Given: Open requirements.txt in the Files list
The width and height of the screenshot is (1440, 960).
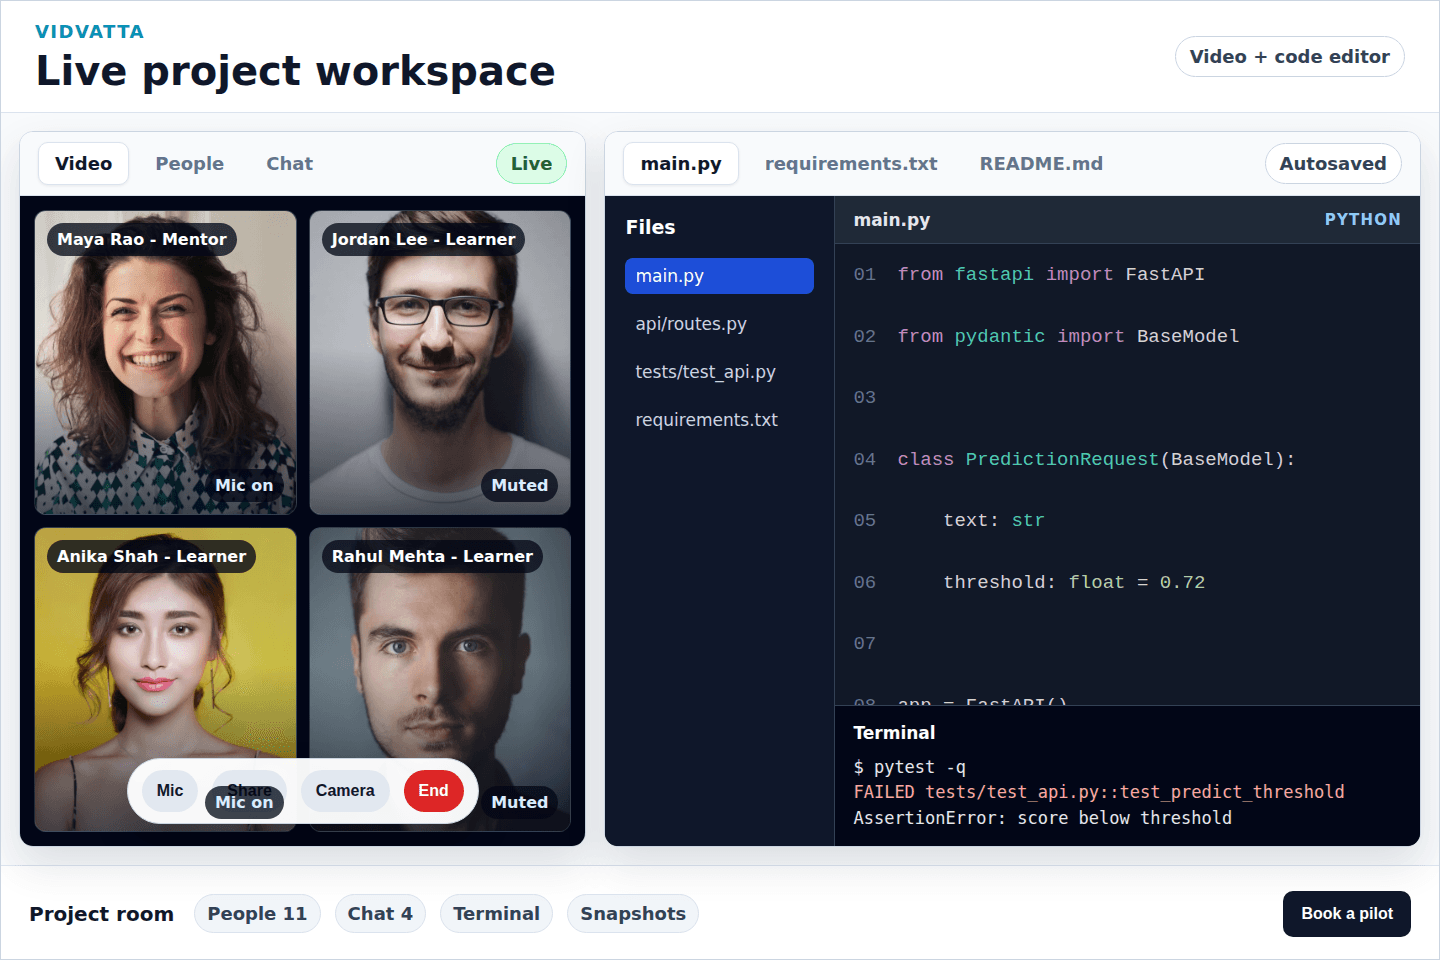Looking at the screenshot, I should pyautogui.click(x=719, y=420).
